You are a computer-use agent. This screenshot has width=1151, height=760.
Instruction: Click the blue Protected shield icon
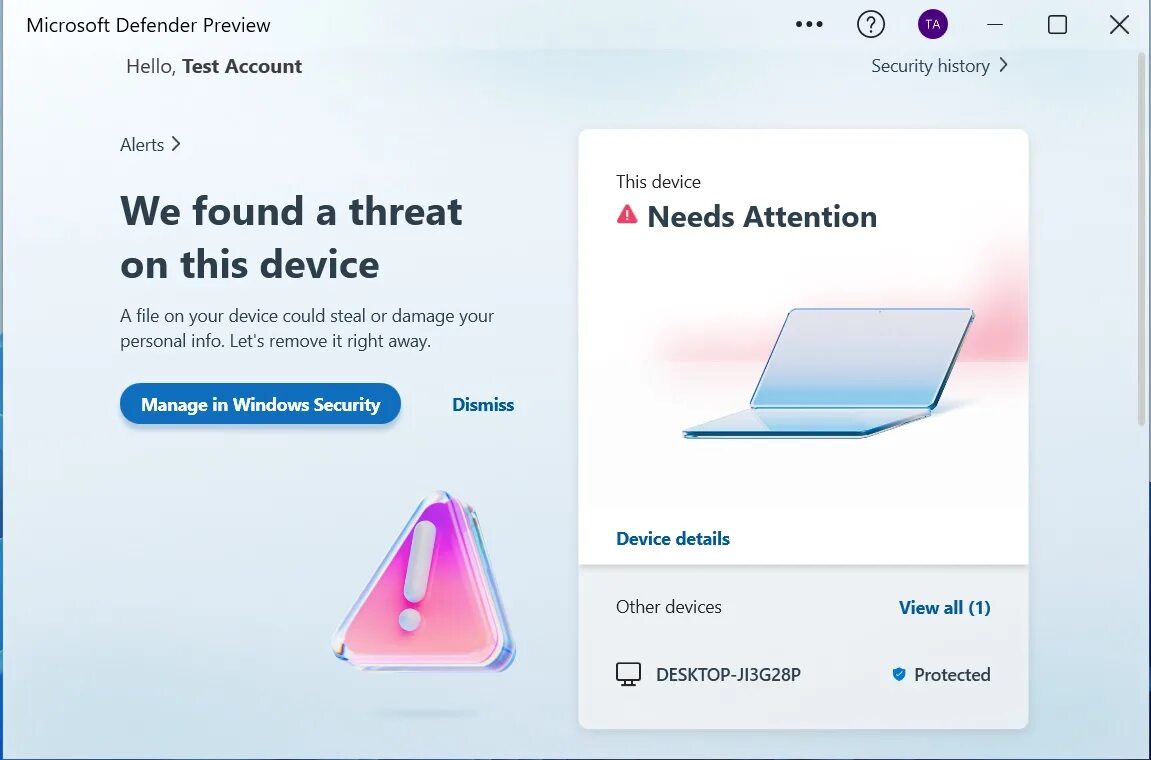[898, 674]
